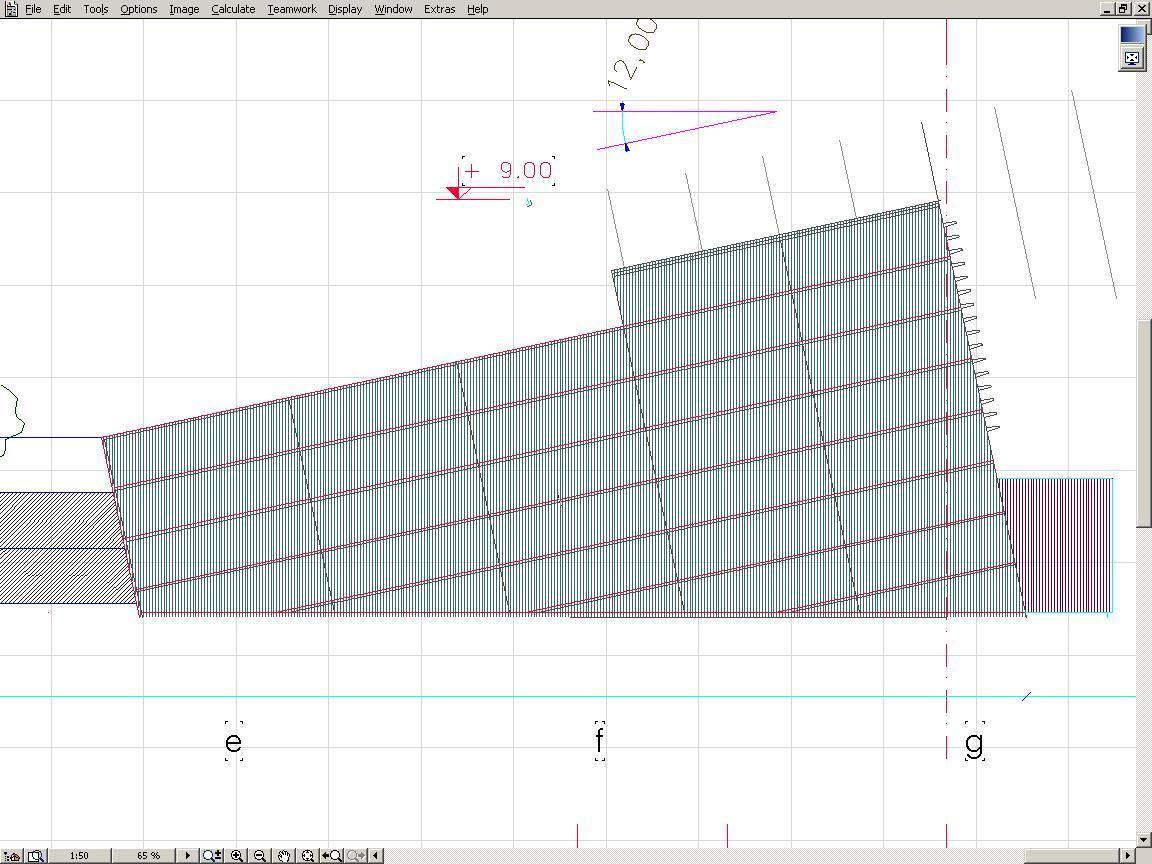Click the left arrow at the status bar end

click(x=374, y=855)
